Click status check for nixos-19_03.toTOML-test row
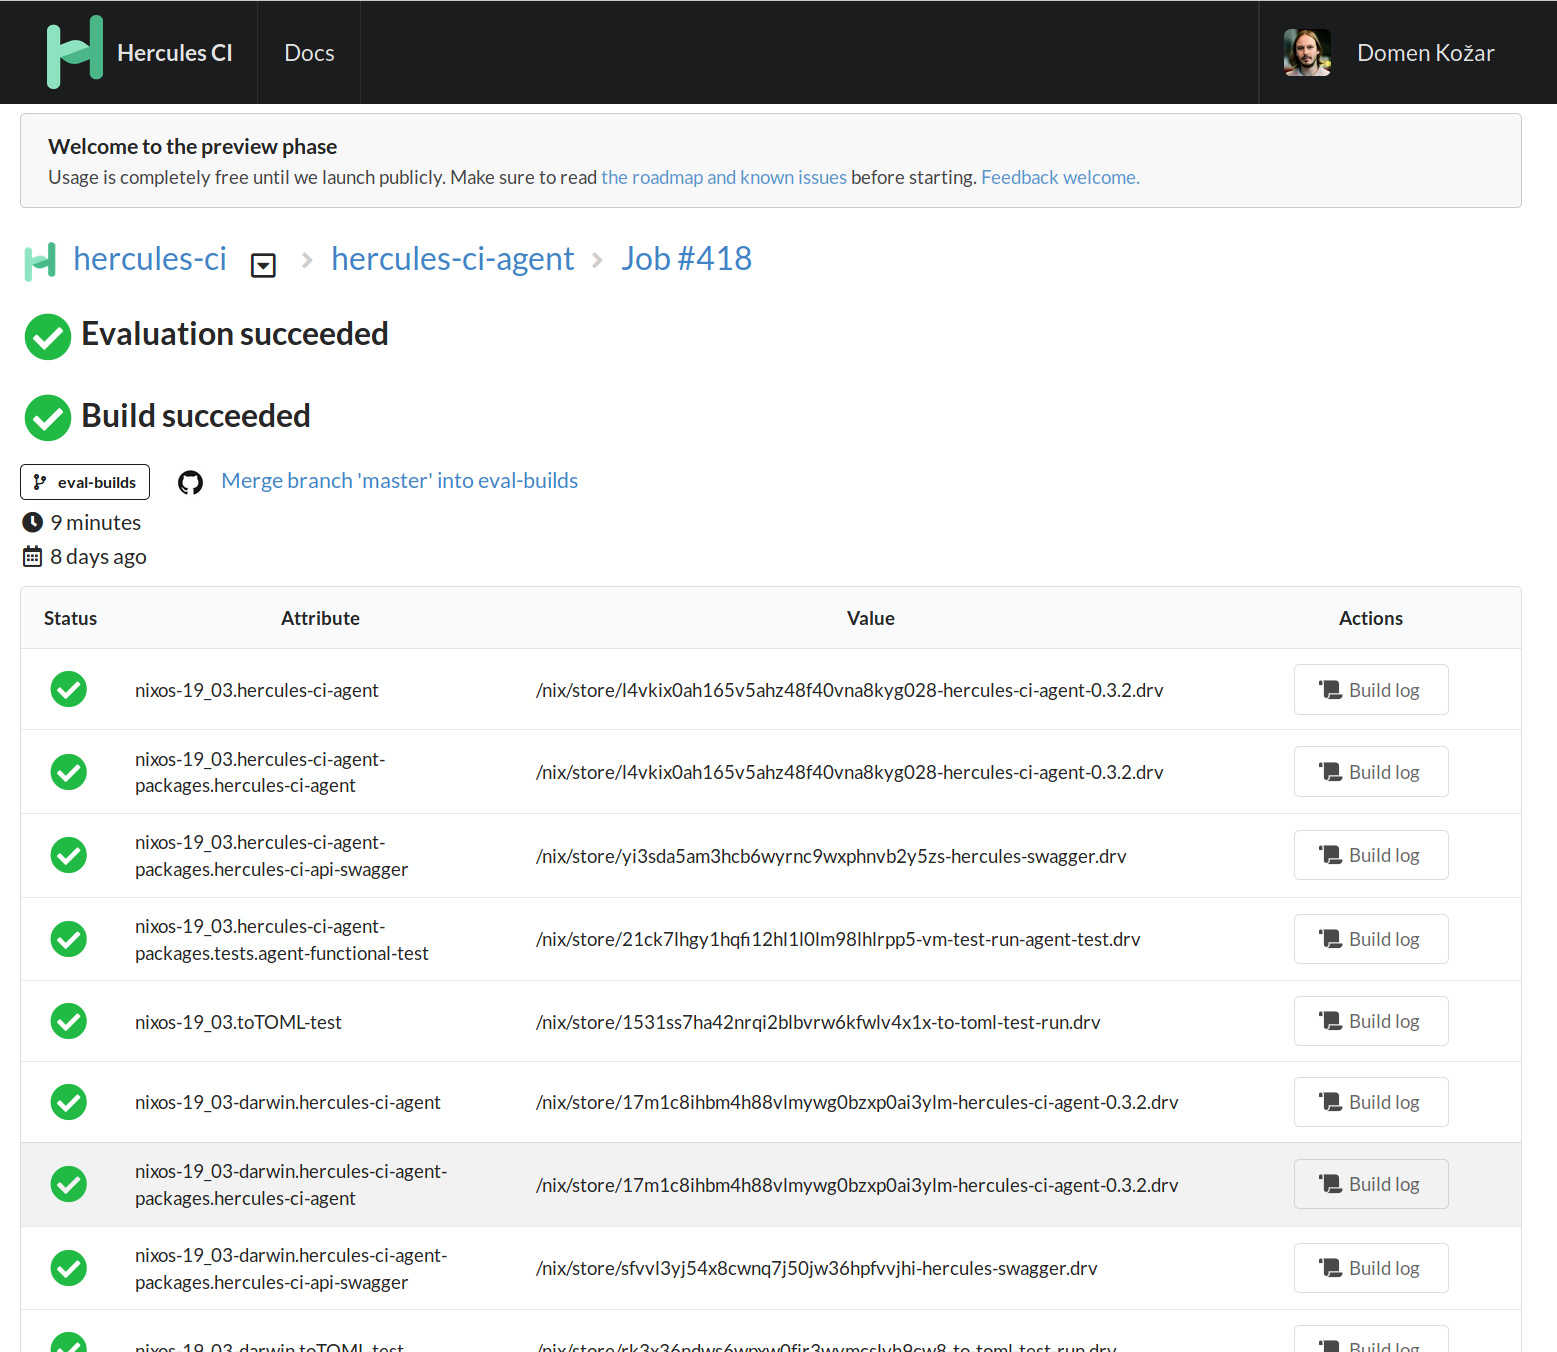Image resolution: width=1557 pixels, height=1352 pixels. click(69, 1021)
